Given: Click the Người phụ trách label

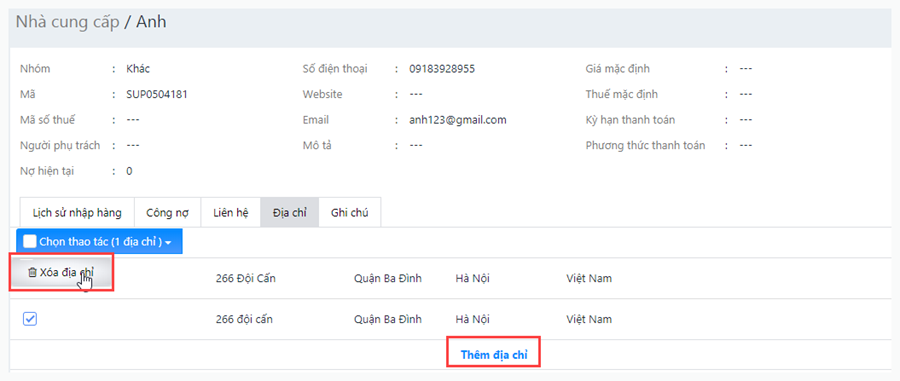Looking at the screenshot, I should (60, 146).
